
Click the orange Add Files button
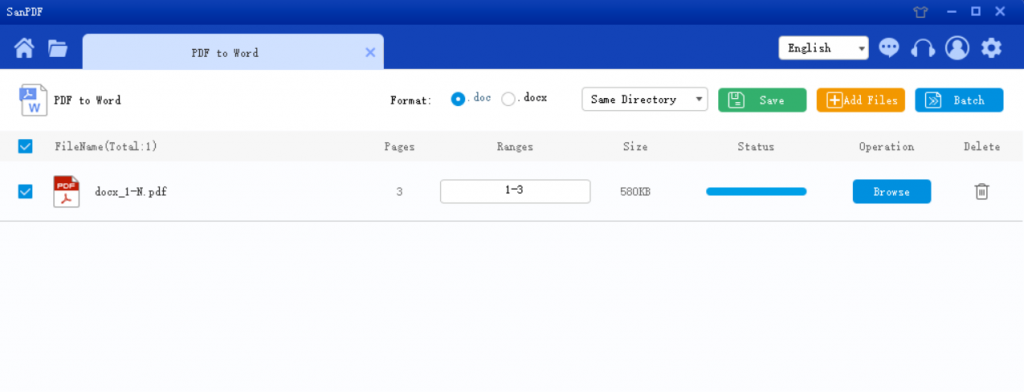click(x=861, y=100)
